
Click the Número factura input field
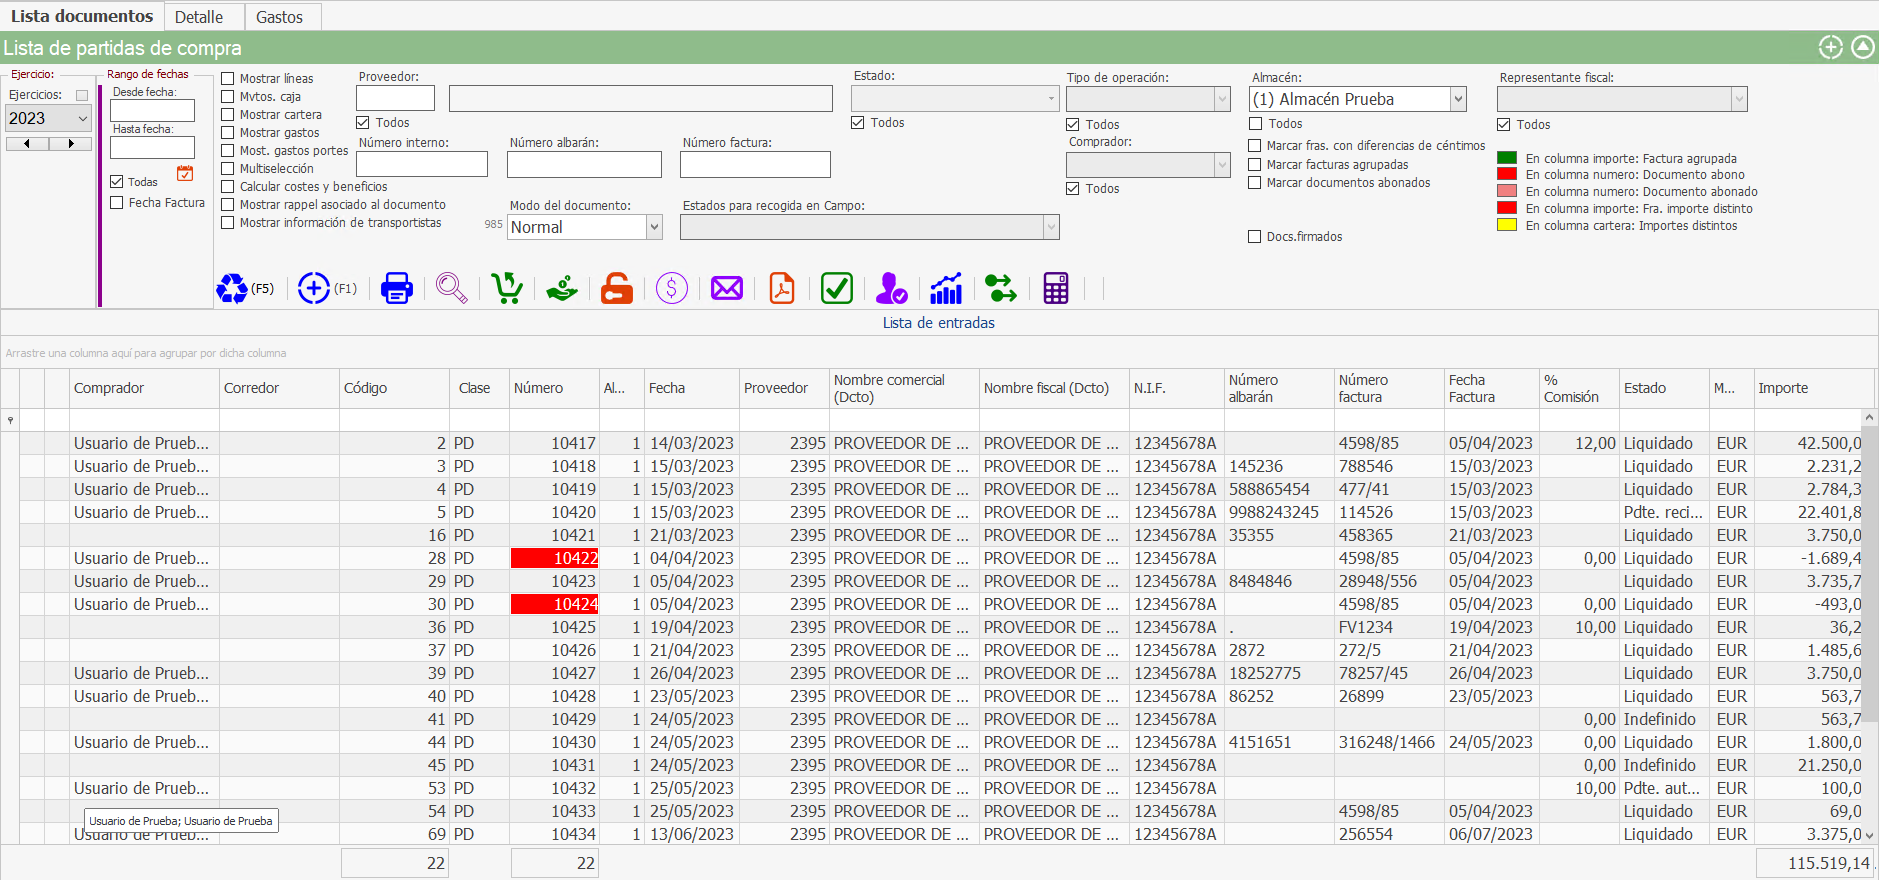pos(755,164)
